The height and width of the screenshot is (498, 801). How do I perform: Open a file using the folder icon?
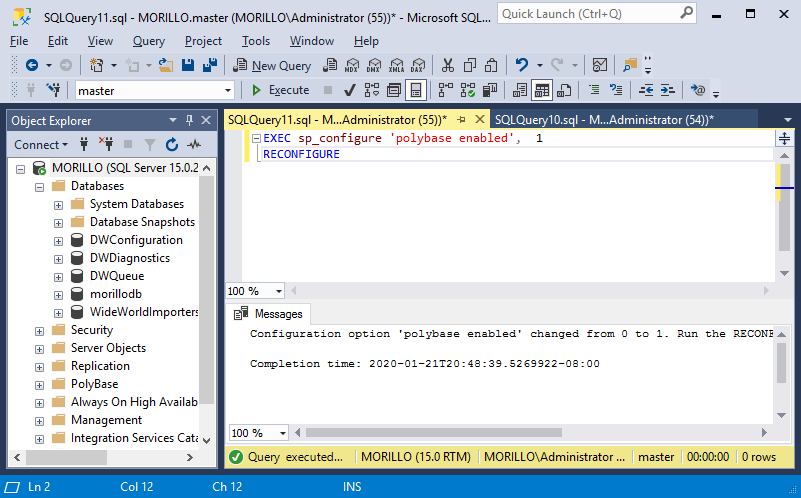coord(166,65)
